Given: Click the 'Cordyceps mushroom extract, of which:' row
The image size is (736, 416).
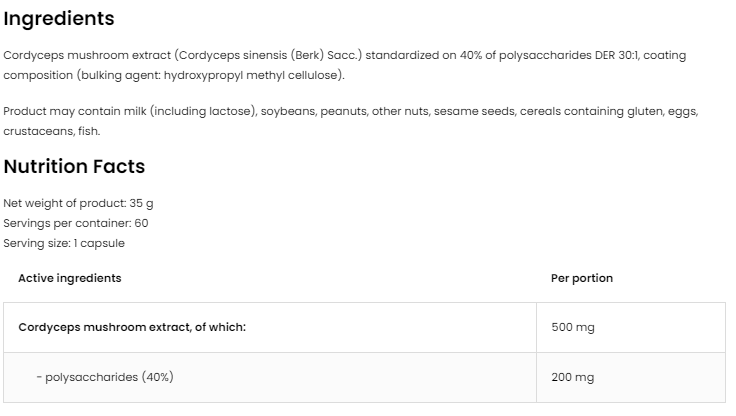Looking at the screenshot, I should tap(132, 327).
